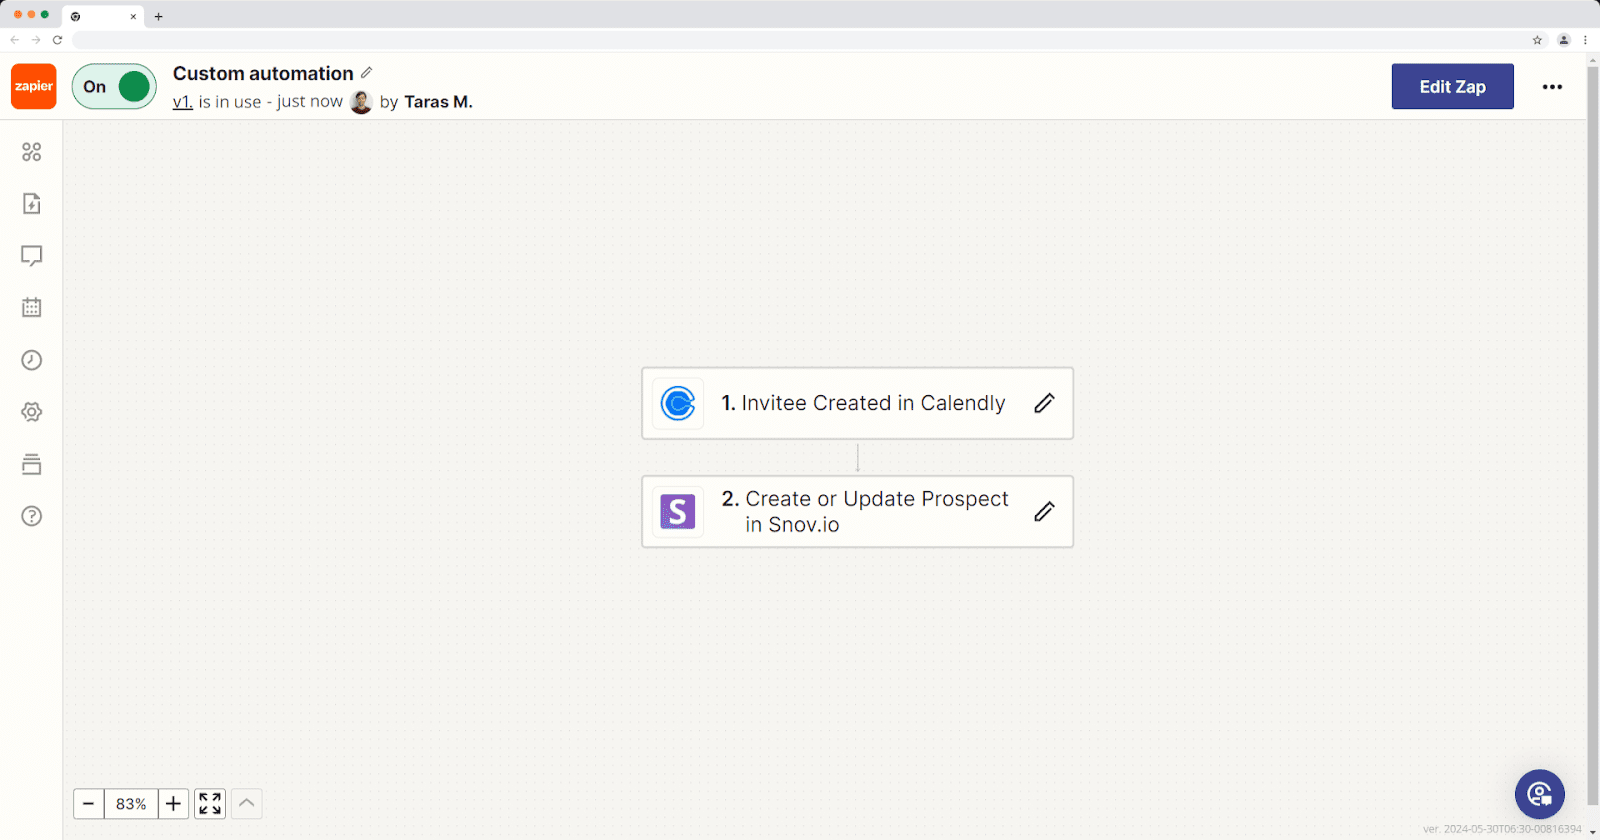The width and height of the screenshot is (1600, 840).
Task: Open the calendar sidebar icon
Action: (32, 308)
